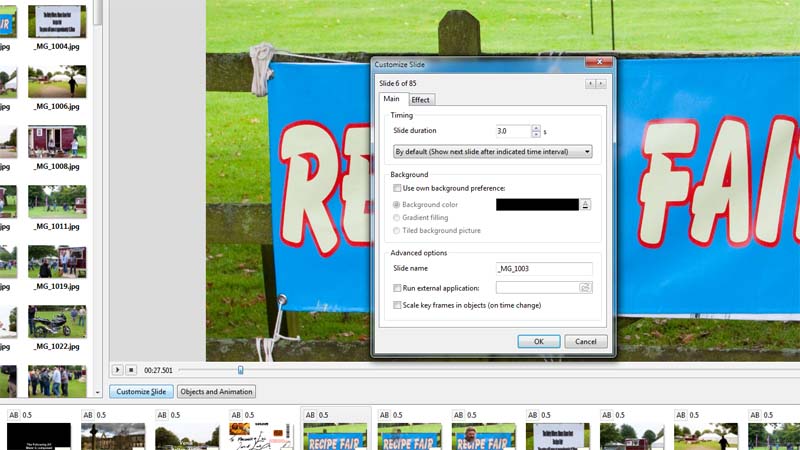Click the 00:27.501 time readout
The height and width of the screenshot is (450, 800).
pos(158,370)
